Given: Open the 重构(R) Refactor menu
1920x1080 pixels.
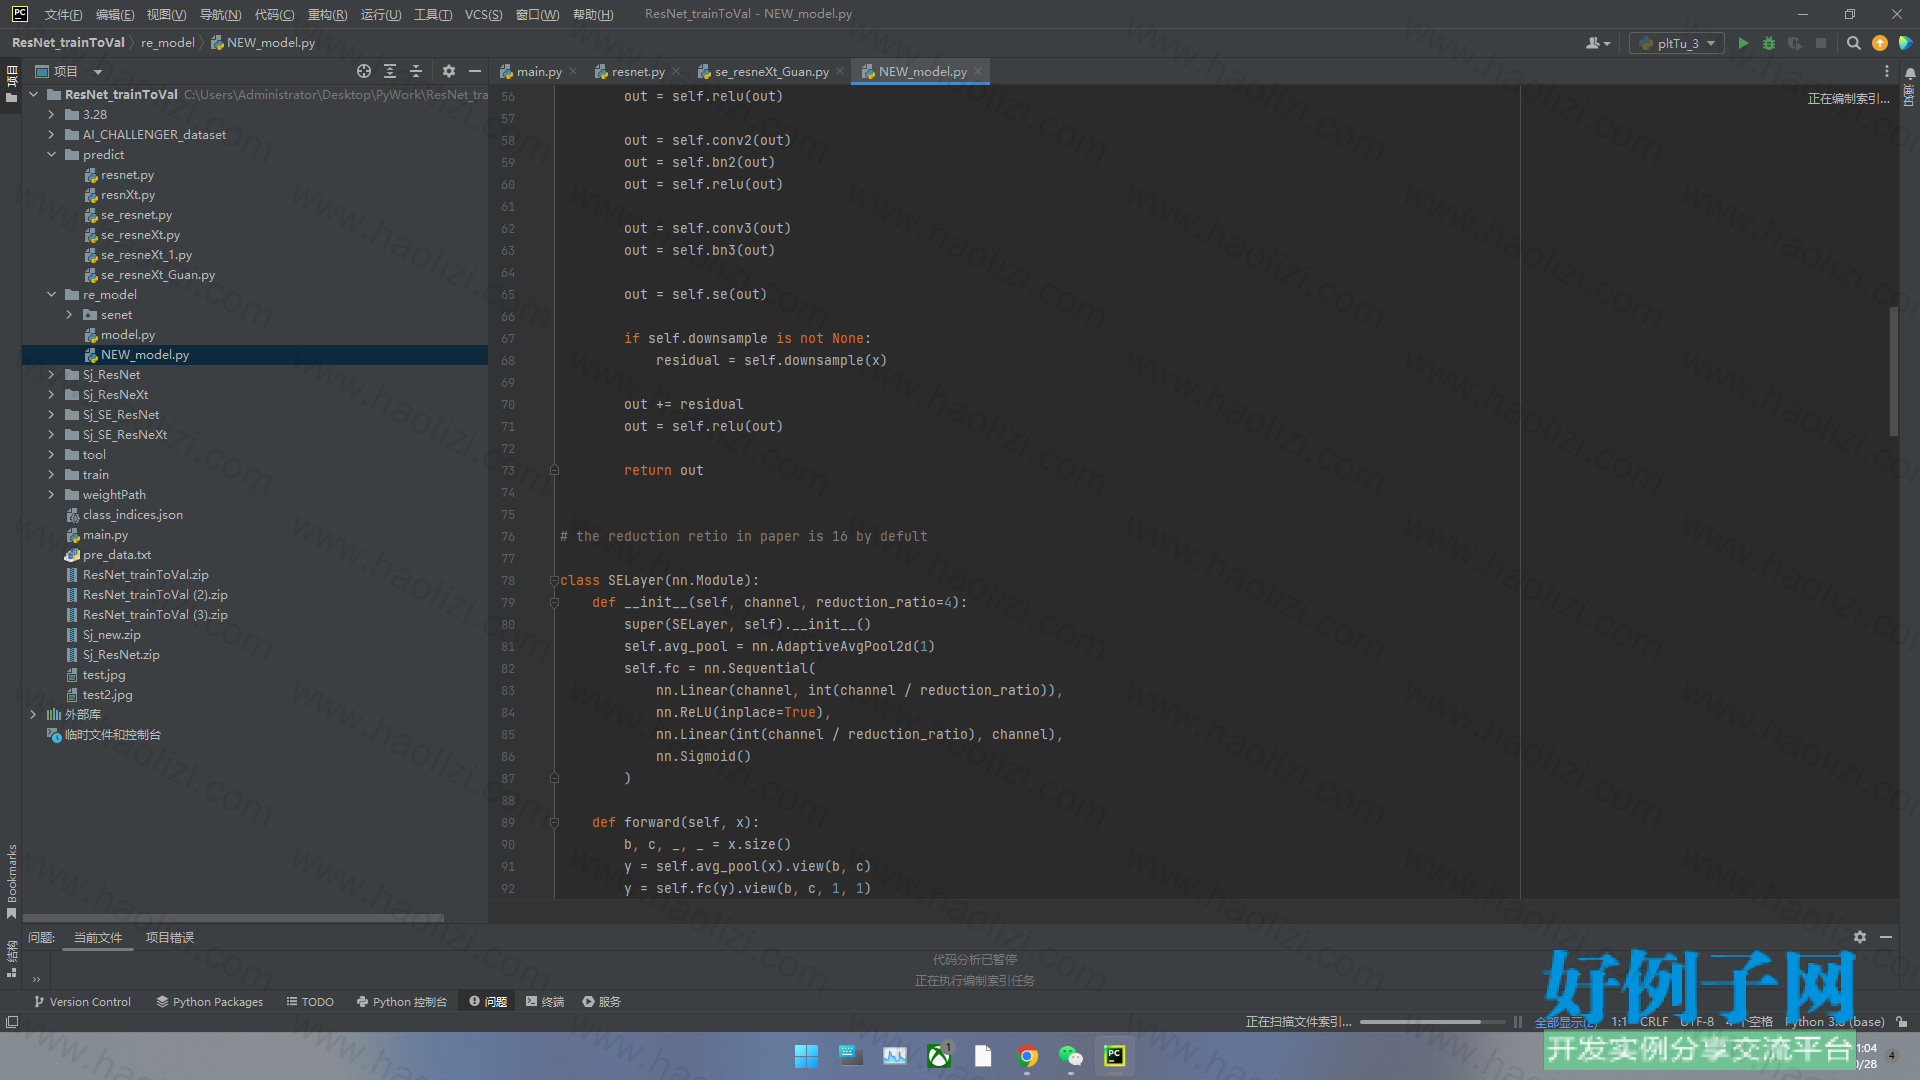Looking at the screenshot, I should (x=327, y=14).
